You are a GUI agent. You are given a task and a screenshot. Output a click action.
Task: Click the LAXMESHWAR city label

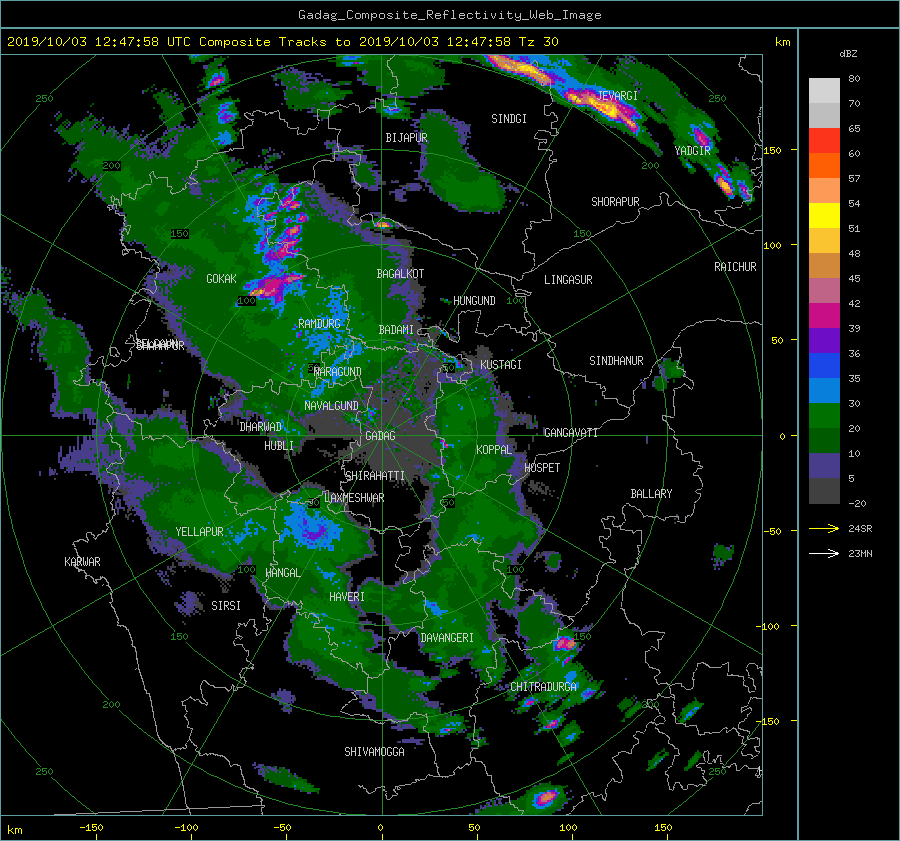pyautogui.click(x=354, y=498)
